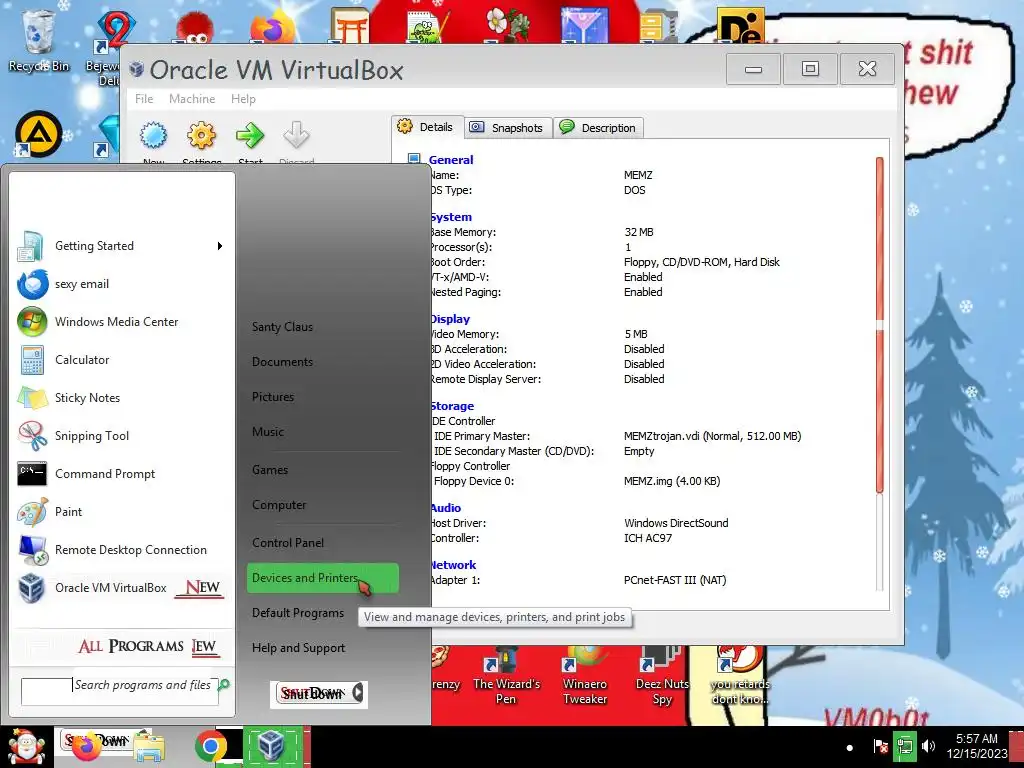Click the General section heading link
Viewport: 1024px width, 768px height.
tap(451, 159)
